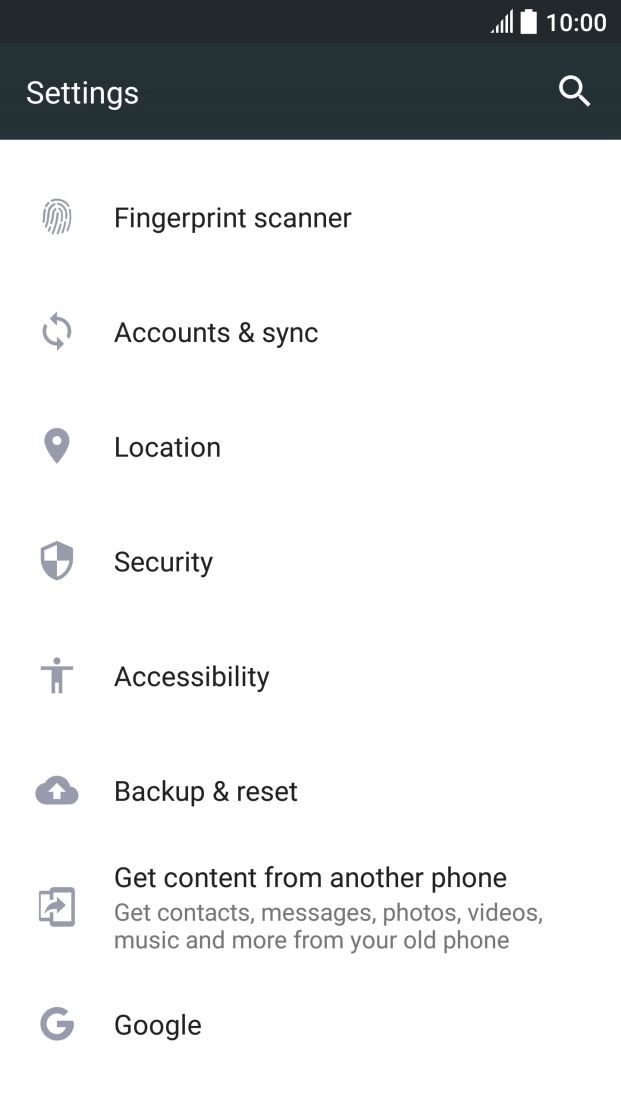
Task: Tap the accessibility person icon
Action: pyautogui.click(x=57, y=677)
